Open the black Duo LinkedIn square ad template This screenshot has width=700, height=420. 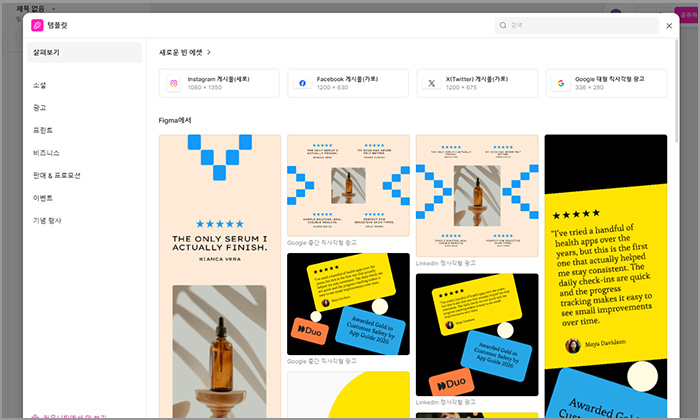[x=477, y=335]
